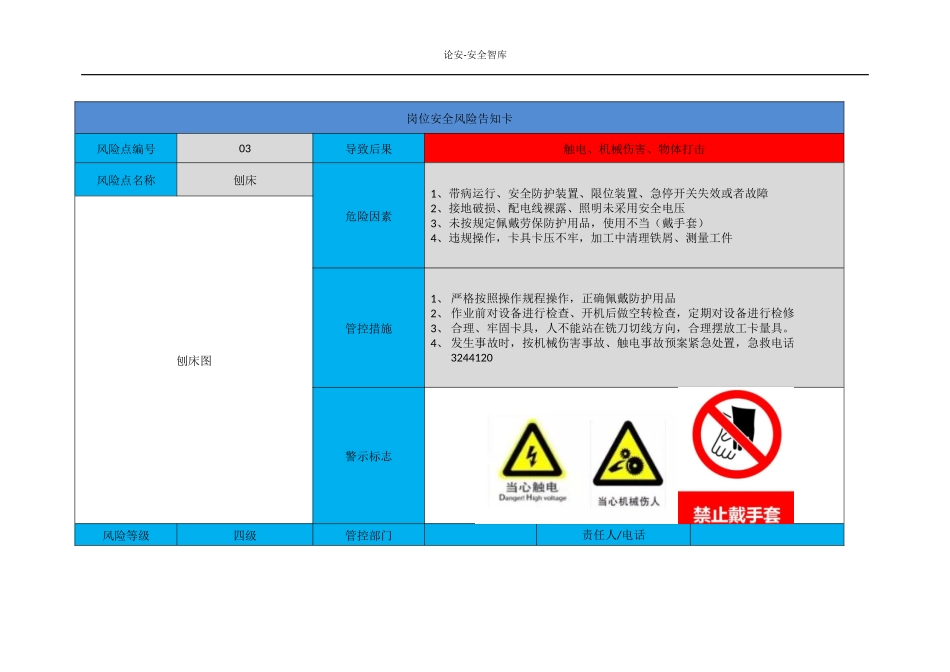Expand the 导致后果 row
Viewport: 950px width, 672px height.
click(369, 147)
